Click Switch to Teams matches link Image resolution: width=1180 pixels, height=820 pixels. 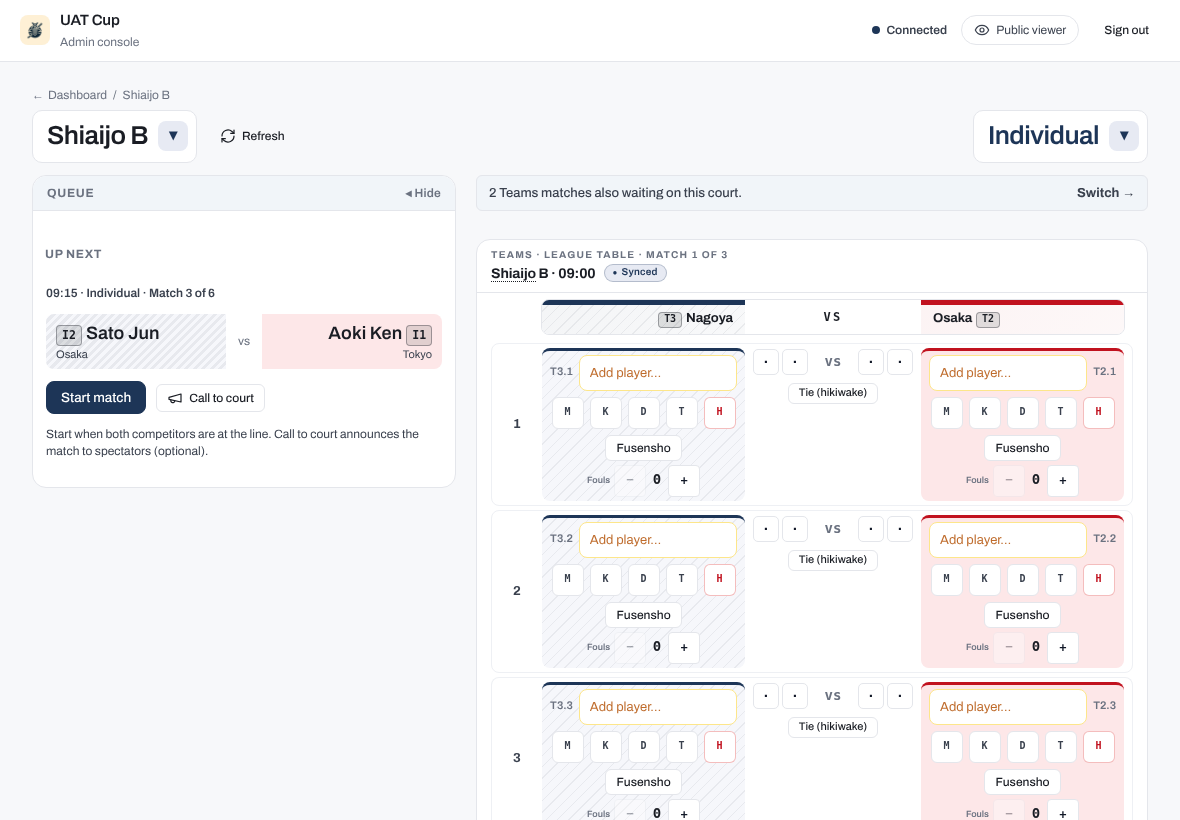pyautogui.click(x=1105, y=193)
